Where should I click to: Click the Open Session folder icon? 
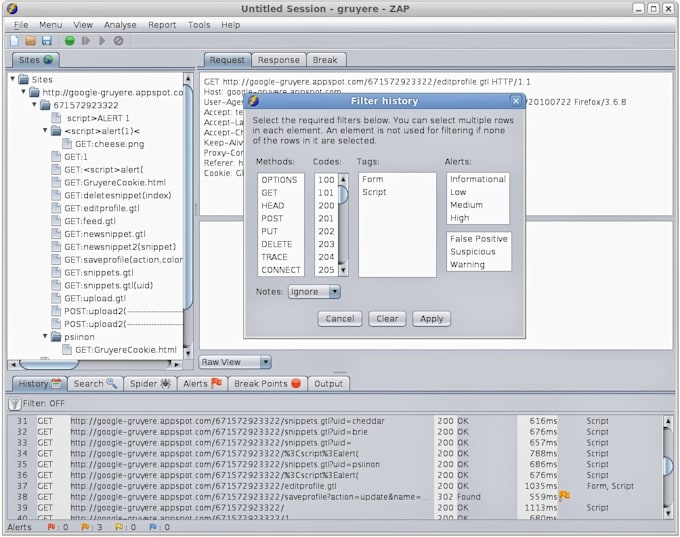(x=31, y=41)
